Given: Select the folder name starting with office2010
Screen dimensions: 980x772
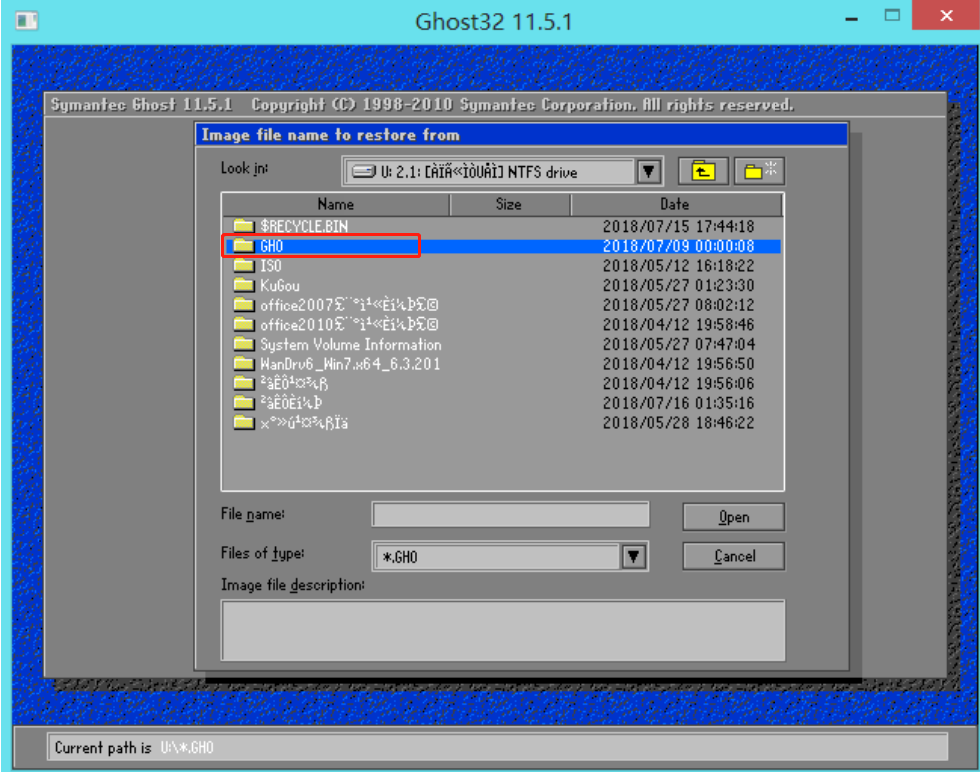Looking at the screenshot, I should 349,324.
